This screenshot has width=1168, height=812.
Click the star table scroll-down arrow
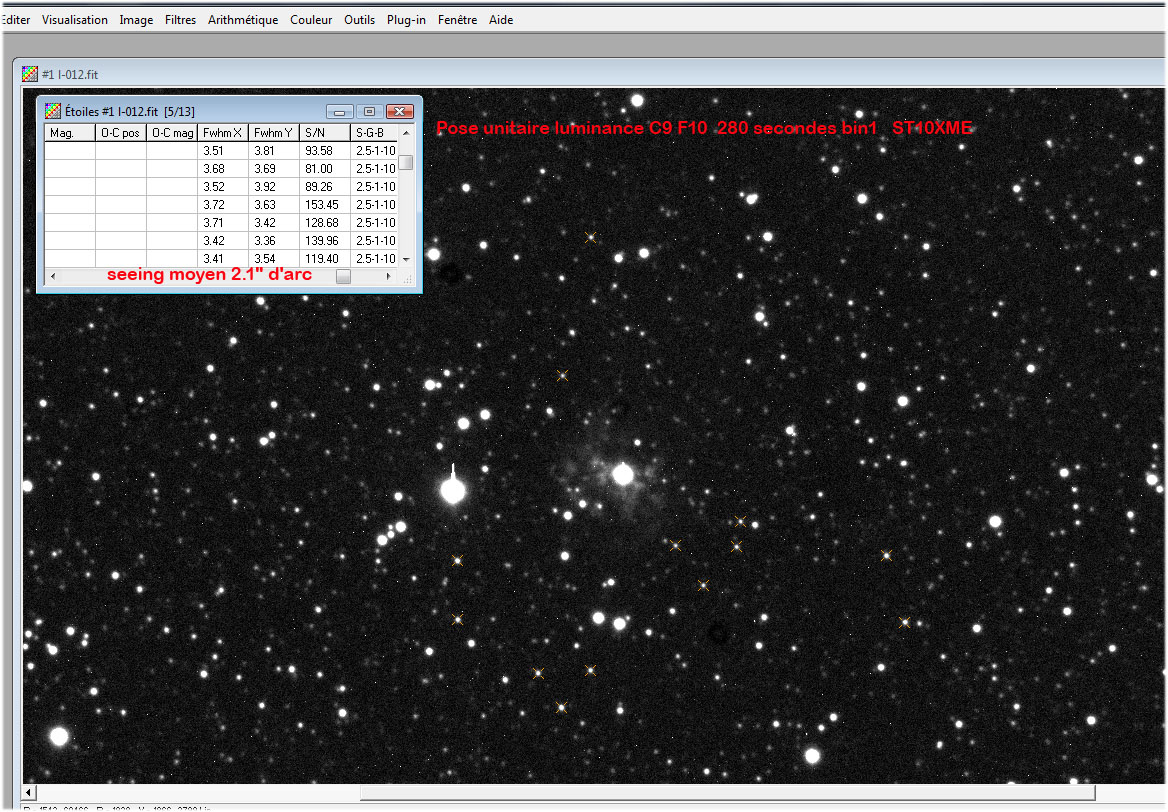(x=406, y=259)
